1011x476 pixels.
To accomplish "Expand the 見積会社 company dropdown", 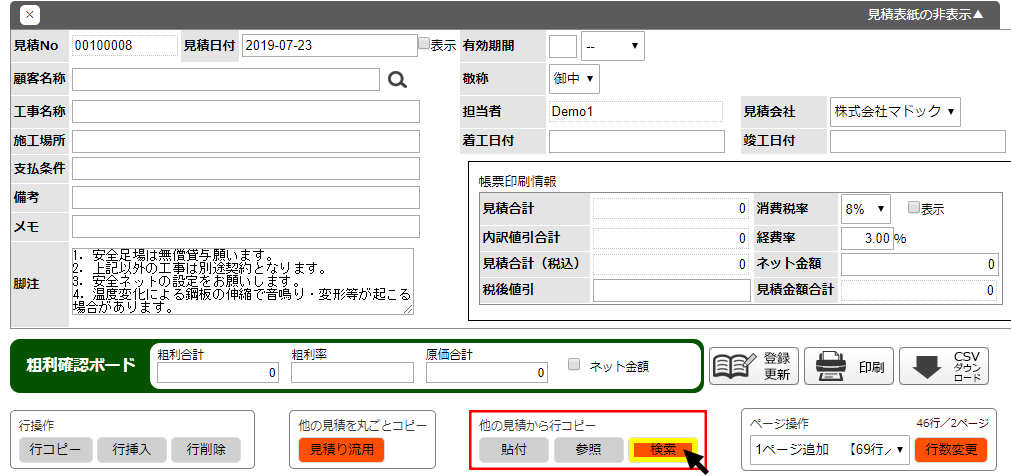I will (894, 112).
